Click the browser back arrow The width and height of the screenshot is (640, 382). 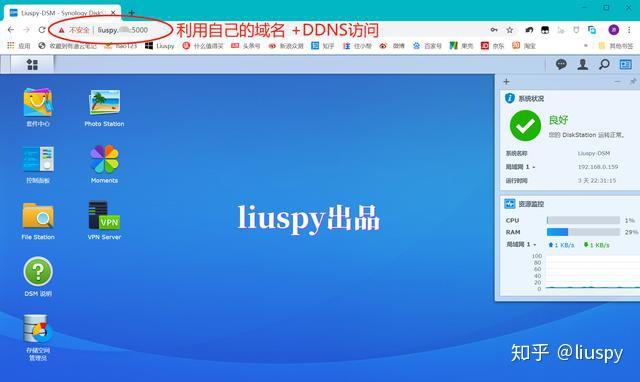pyautogui.click(x=11, y=30)
